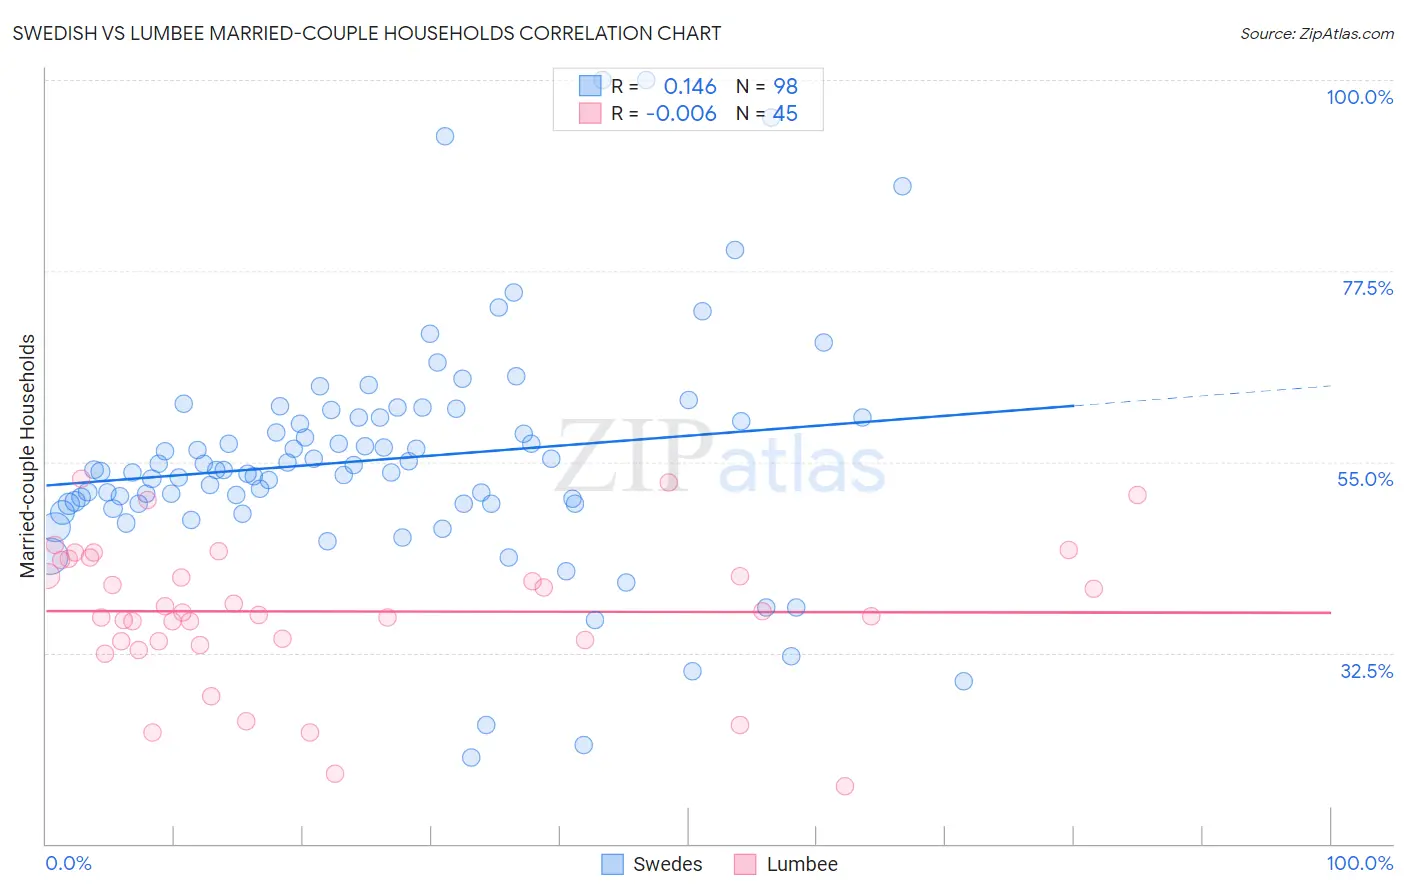The width and height of the screenshot is (1406, 892).
Task: Click the 55.0% y-axis label
Action: [x=1365, y=479]
